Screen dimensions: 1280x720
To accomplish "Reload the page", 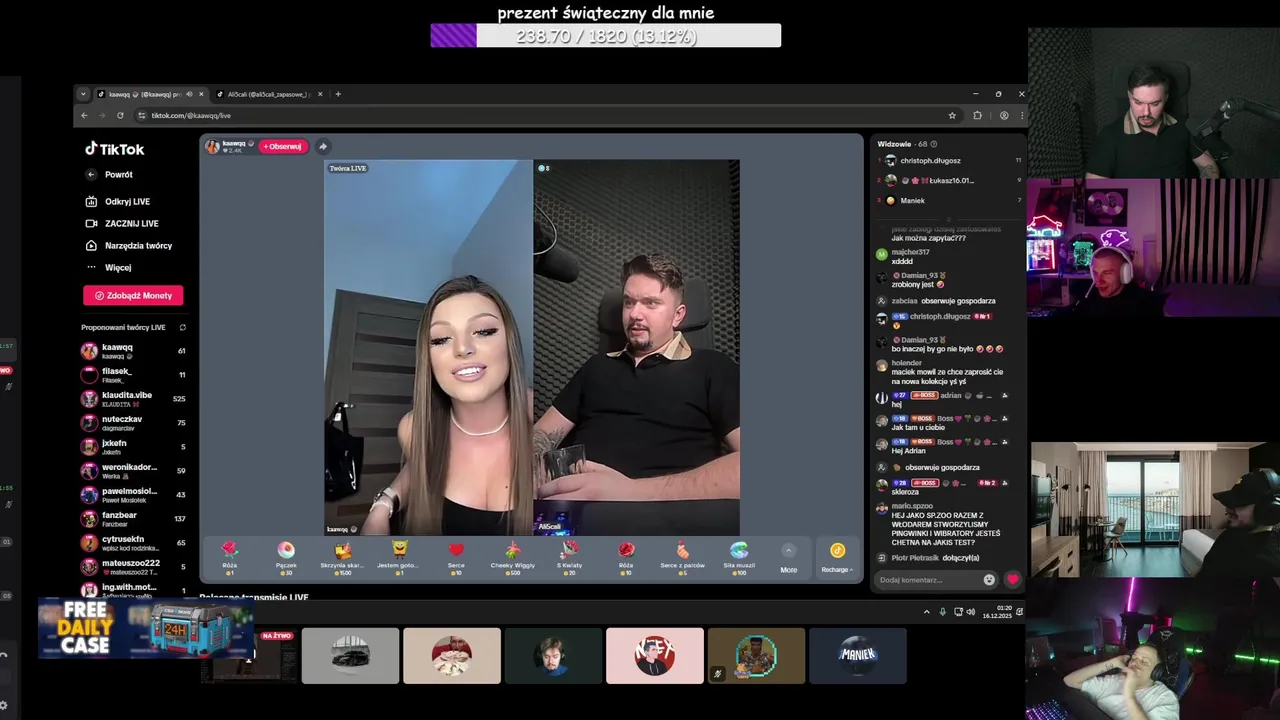I will (120, 115).
